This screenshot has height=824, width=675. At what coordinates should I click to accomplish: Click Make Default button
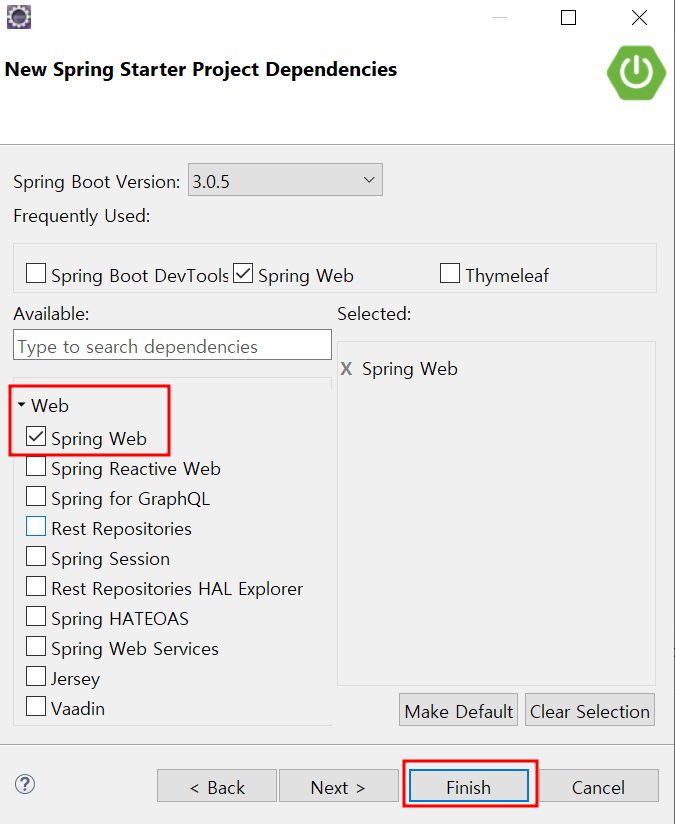tap(458, 710)
